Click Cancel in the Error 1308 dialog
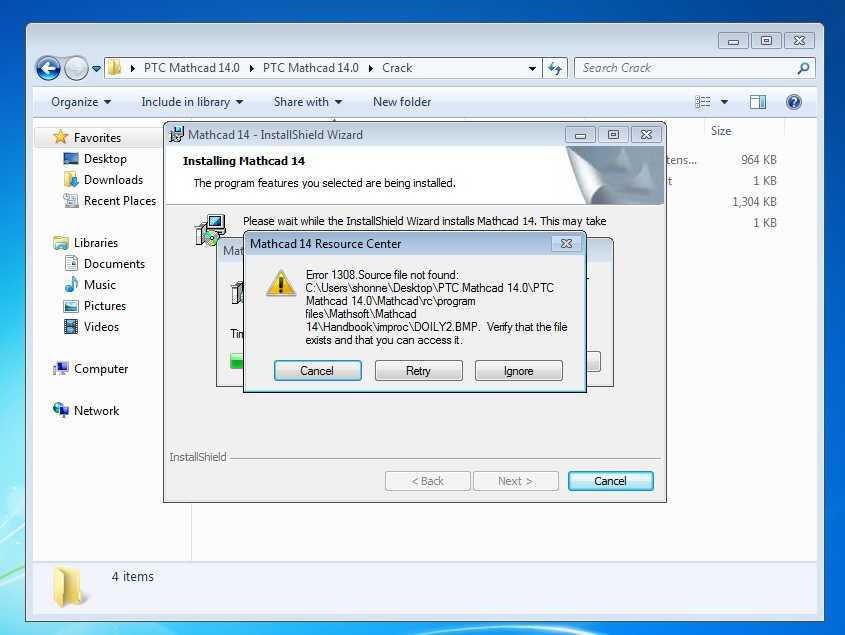This screenshot has width=845, height=635. click(x=317, y=371)
